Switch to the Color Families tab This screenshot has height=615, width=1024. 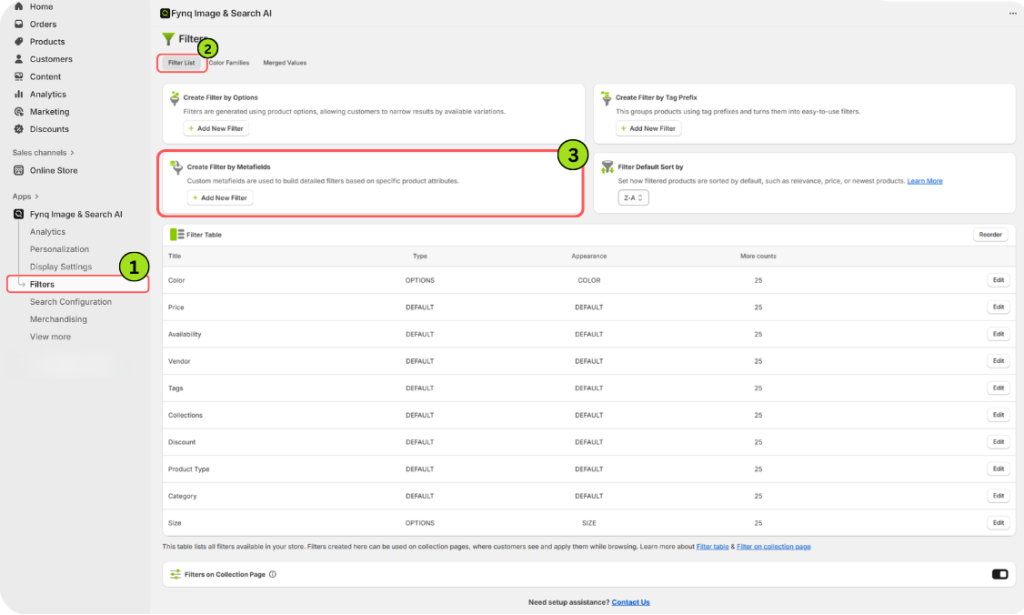pos(229,63)
